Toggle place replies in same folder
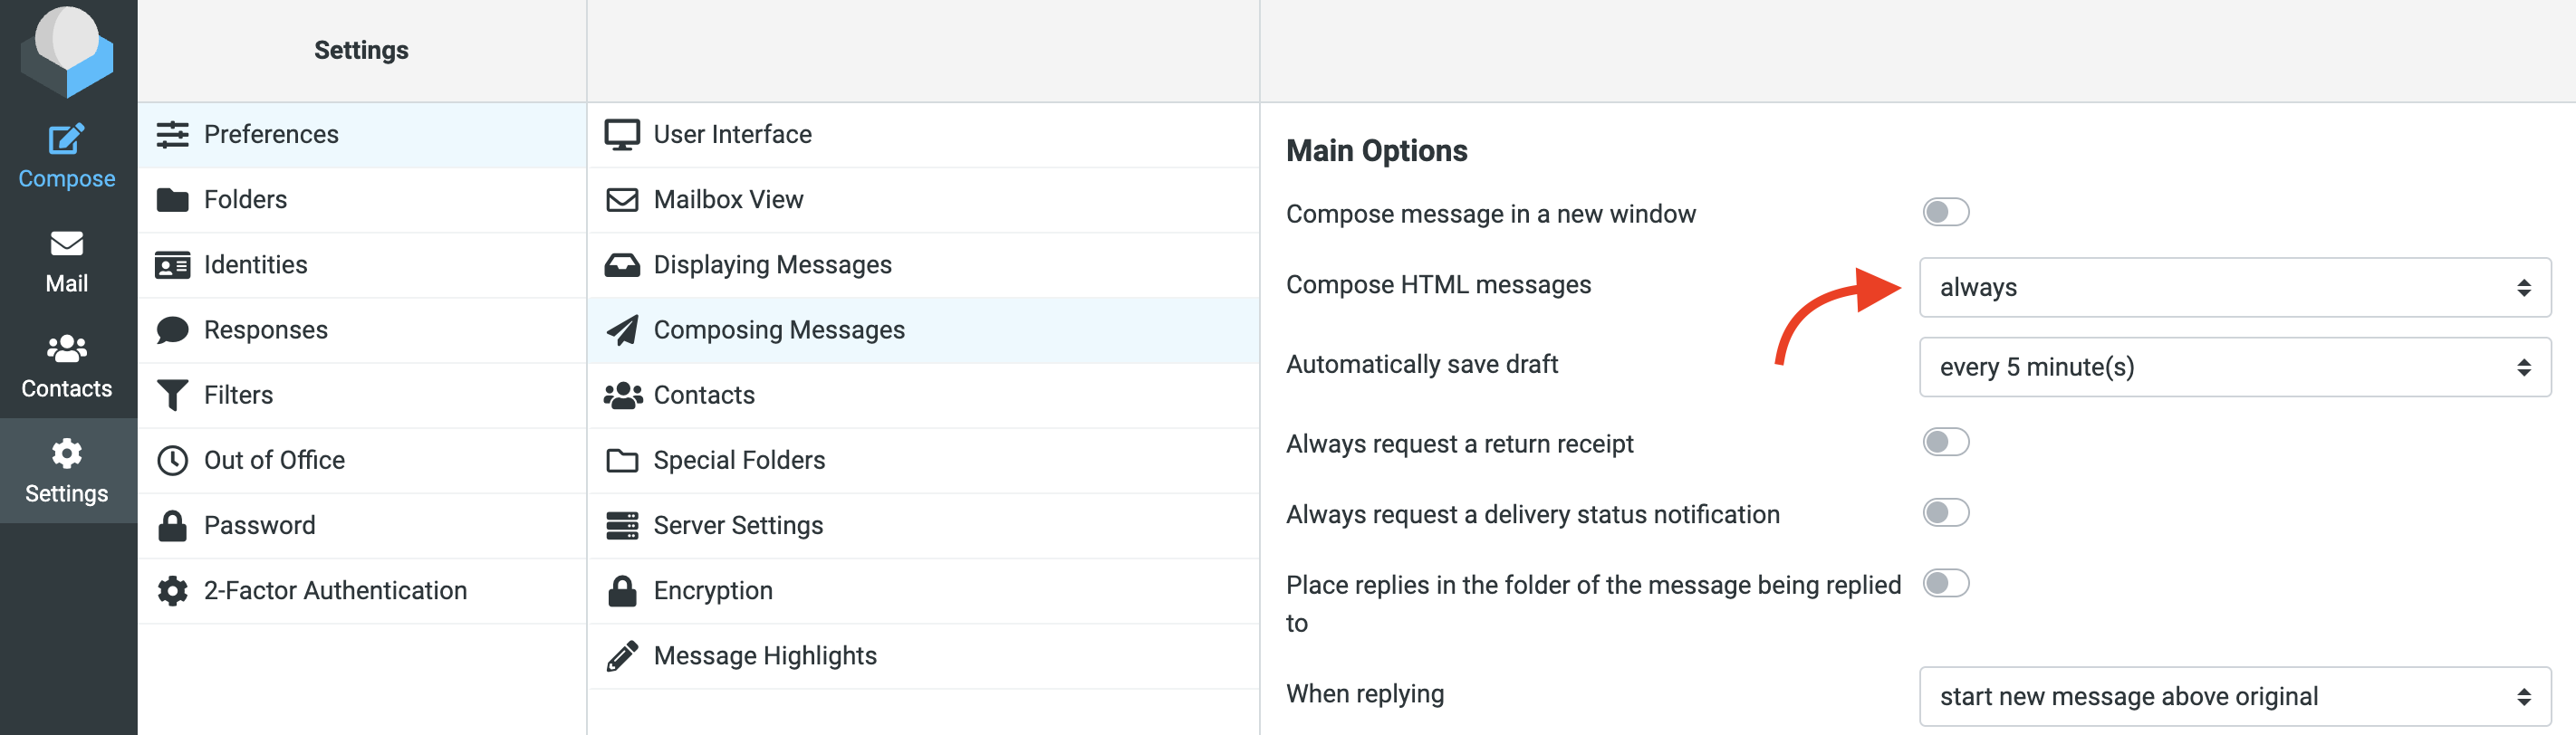 point(1945,583)
